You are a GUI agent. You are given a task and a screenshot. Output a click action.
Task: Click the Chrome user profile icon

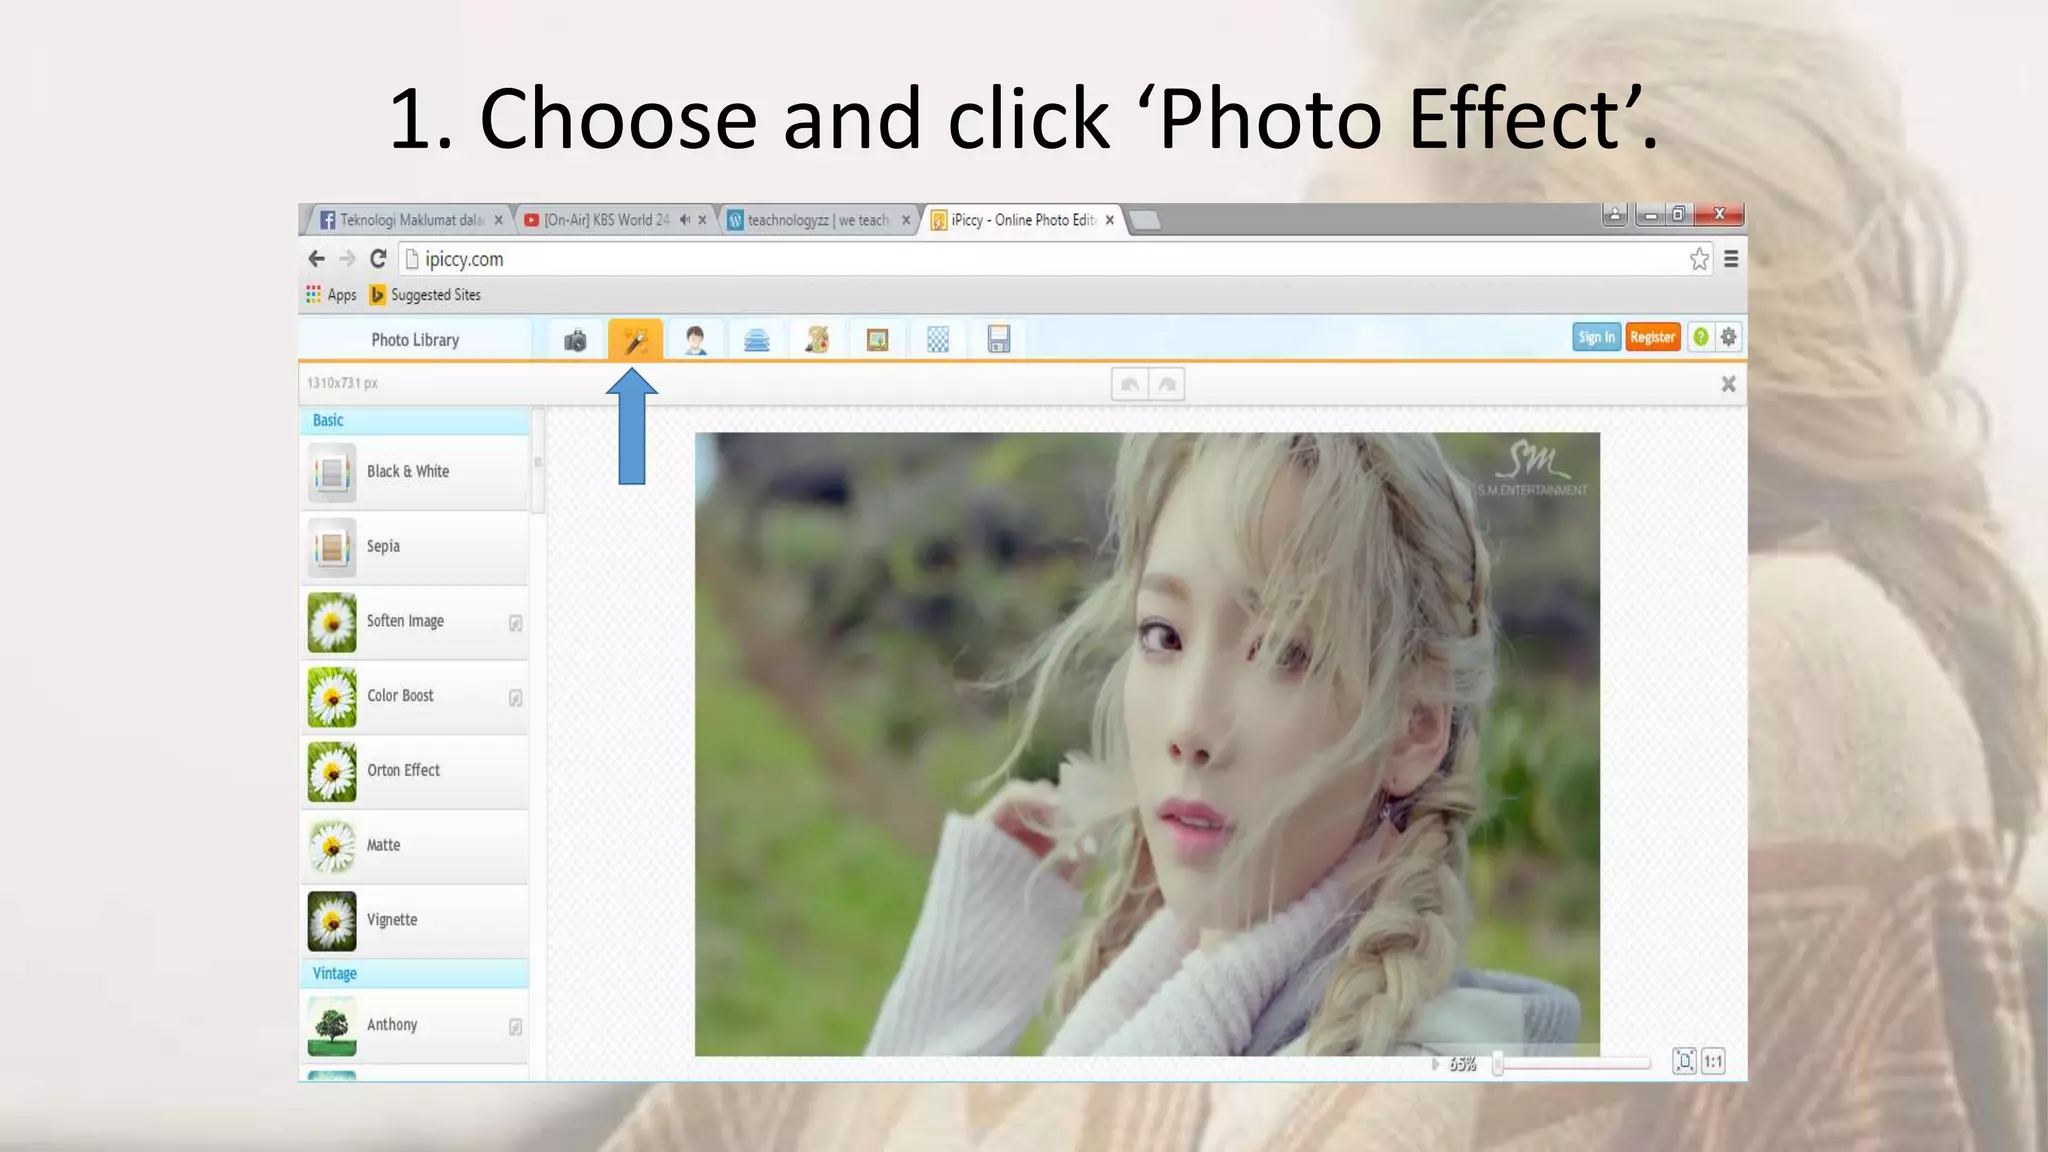(1614, 214)
